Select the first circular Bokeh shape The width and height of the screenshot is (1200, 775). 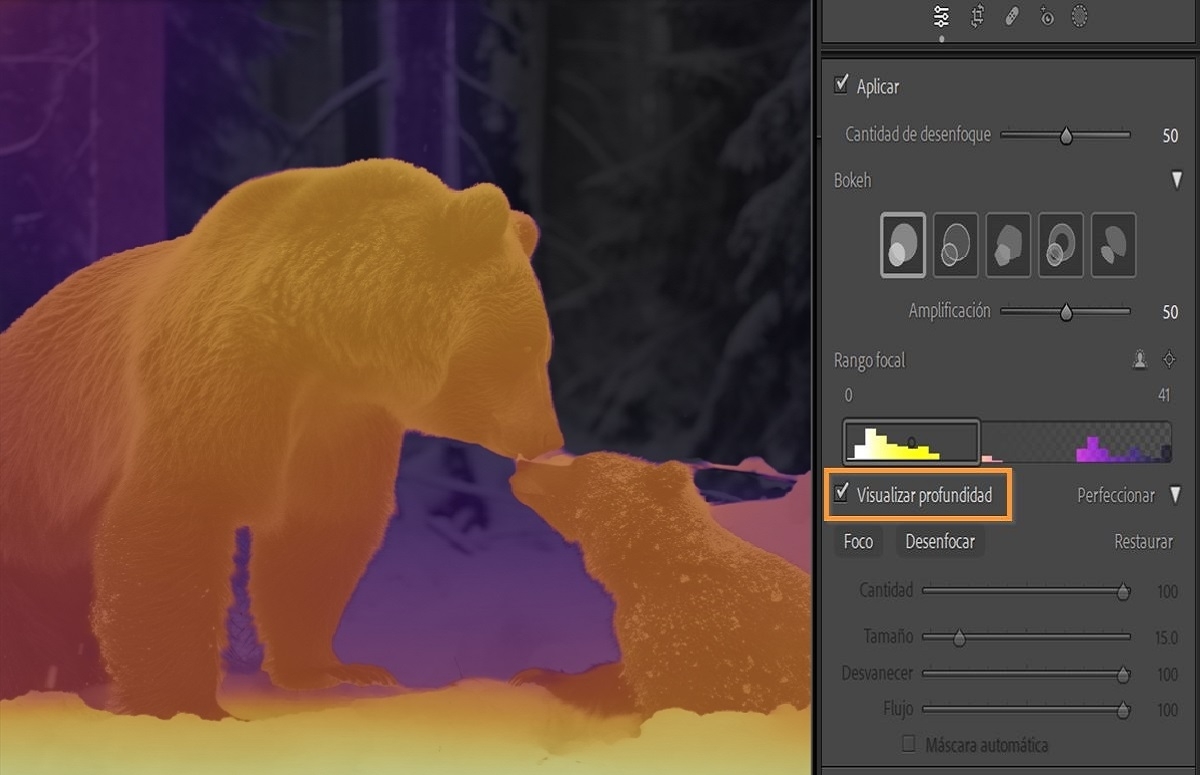(902, 244)
